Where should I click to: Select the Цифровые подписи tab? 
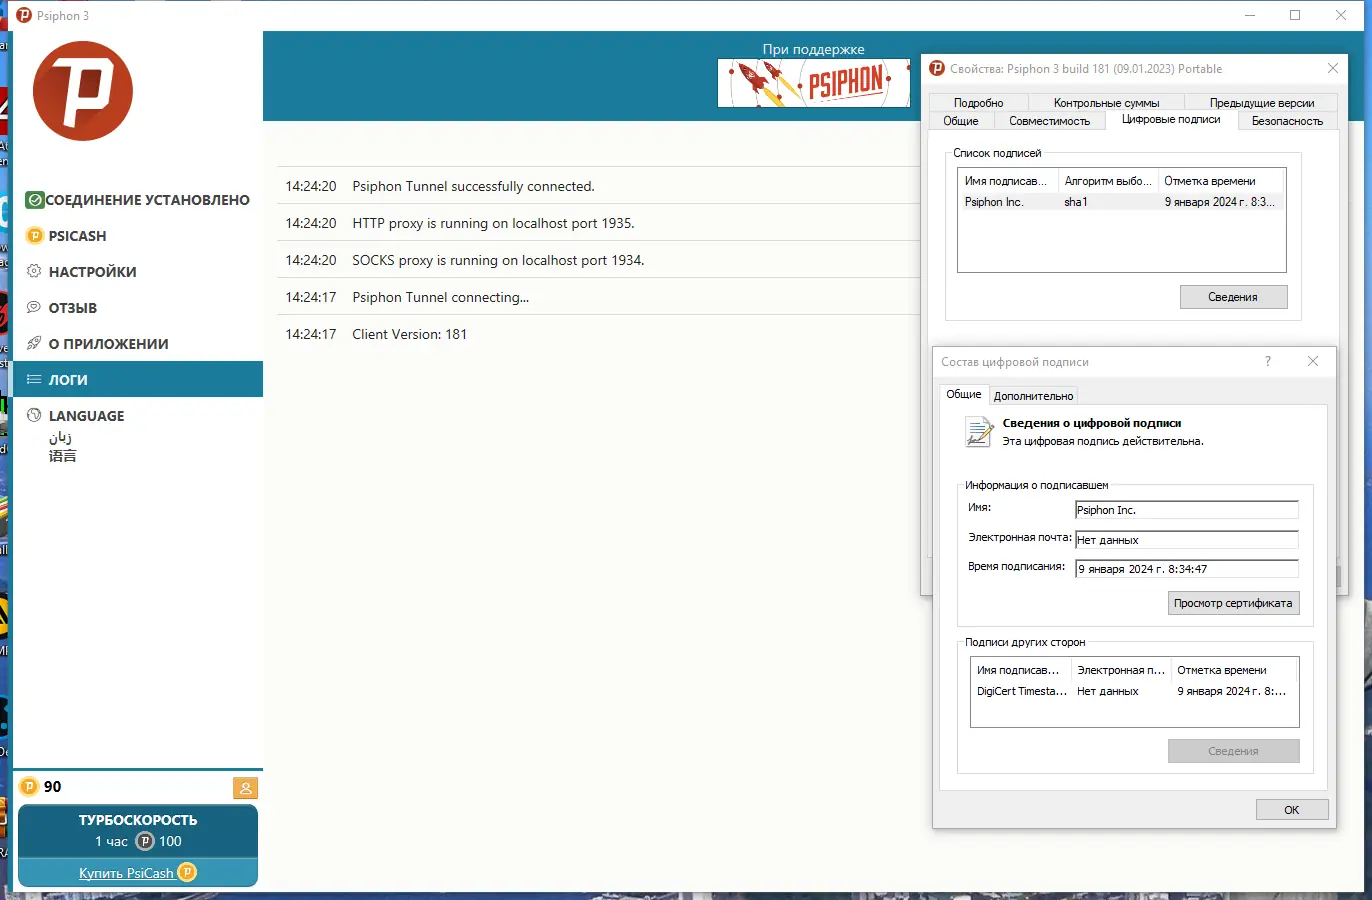tap(1171, 119)
